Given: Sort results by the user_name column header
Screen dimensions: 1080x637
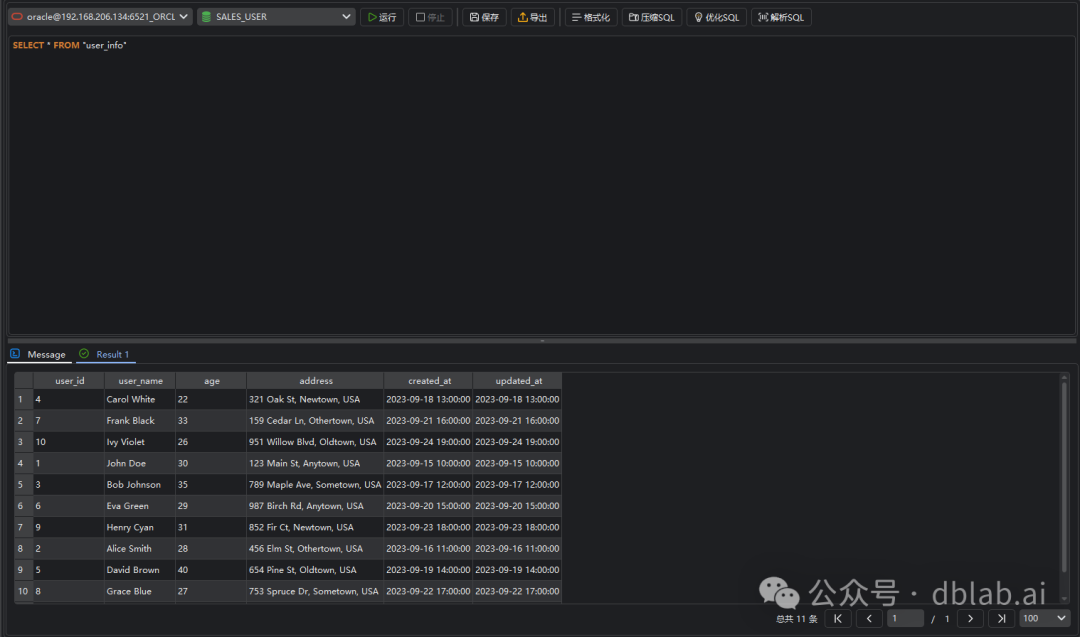Looking at the screenshot, I should point(139,380).
